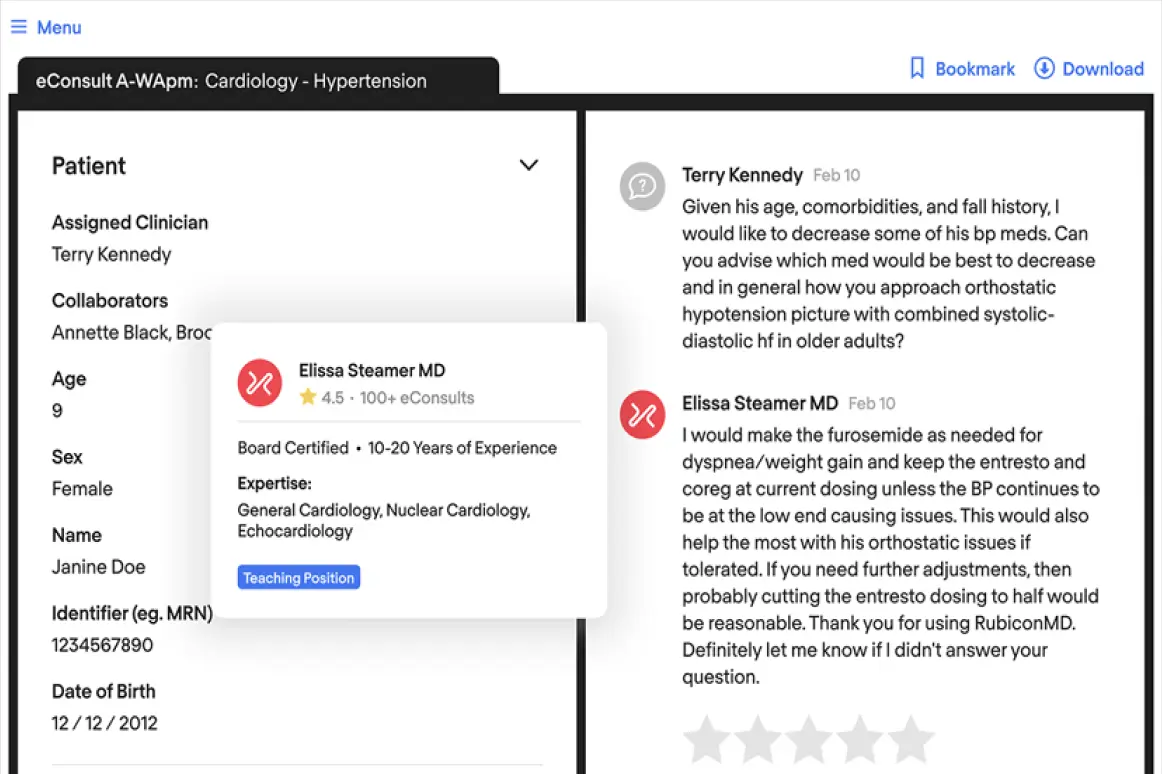Open the Menu text link
This screenshot has height=774, width=1162.
click(59, 27)
